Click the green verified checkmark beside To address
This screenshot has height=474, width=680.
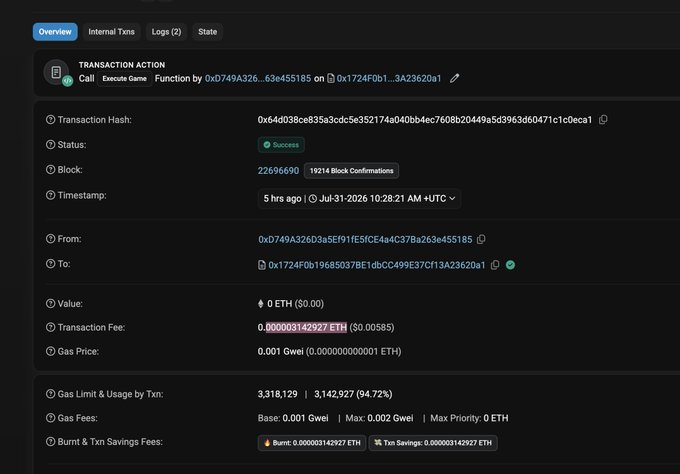tap(510, 265)
